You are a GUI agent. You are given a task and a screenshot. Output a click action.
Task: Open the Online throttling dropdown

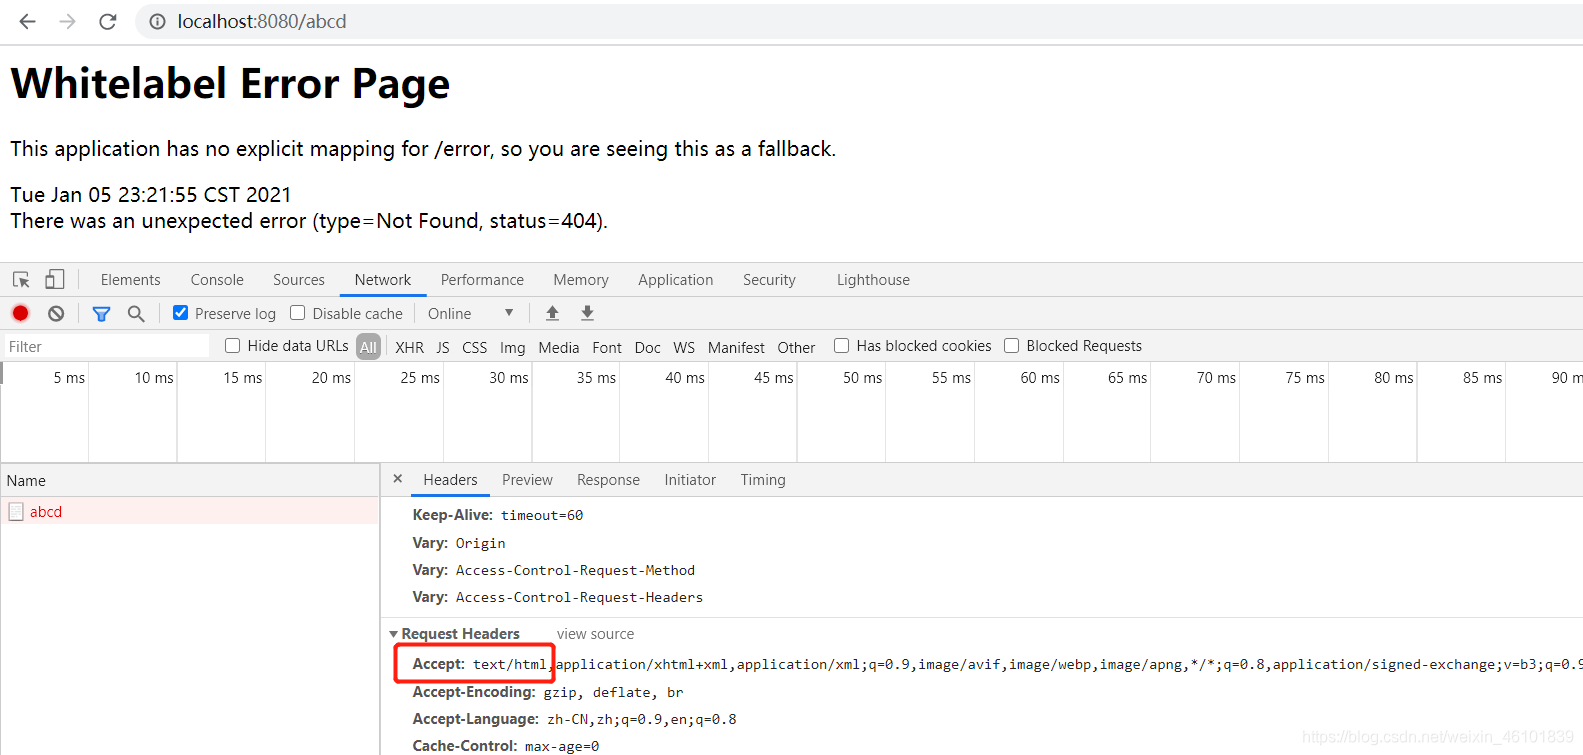470,314
